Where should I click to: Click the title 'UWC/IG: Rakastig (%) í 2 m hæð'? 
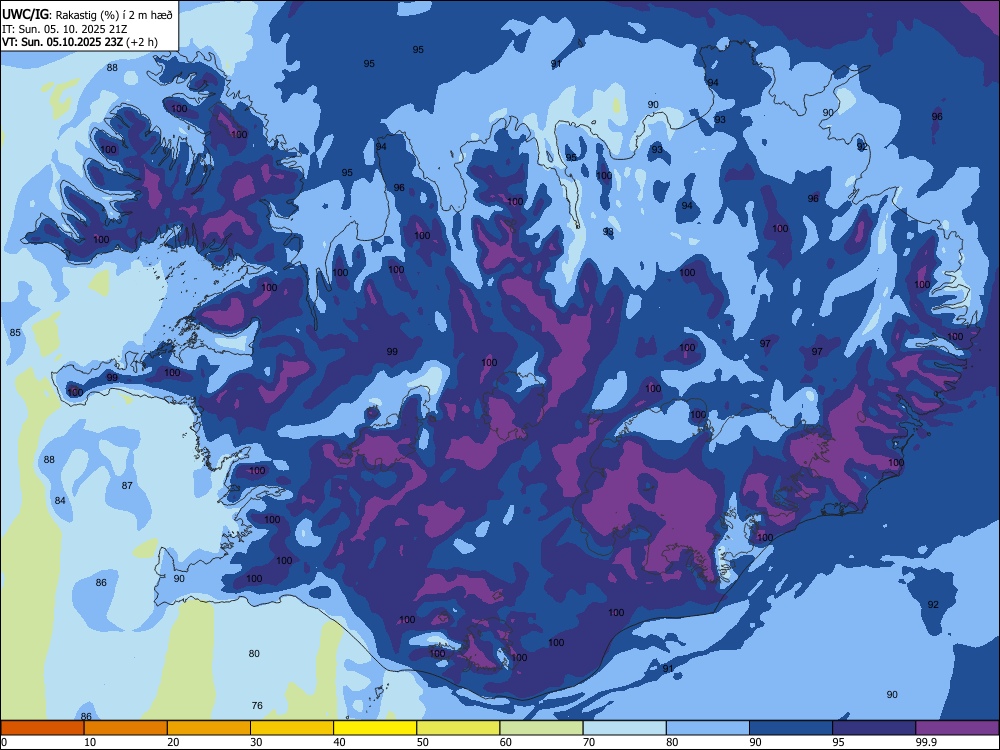[x=87, y=15]
